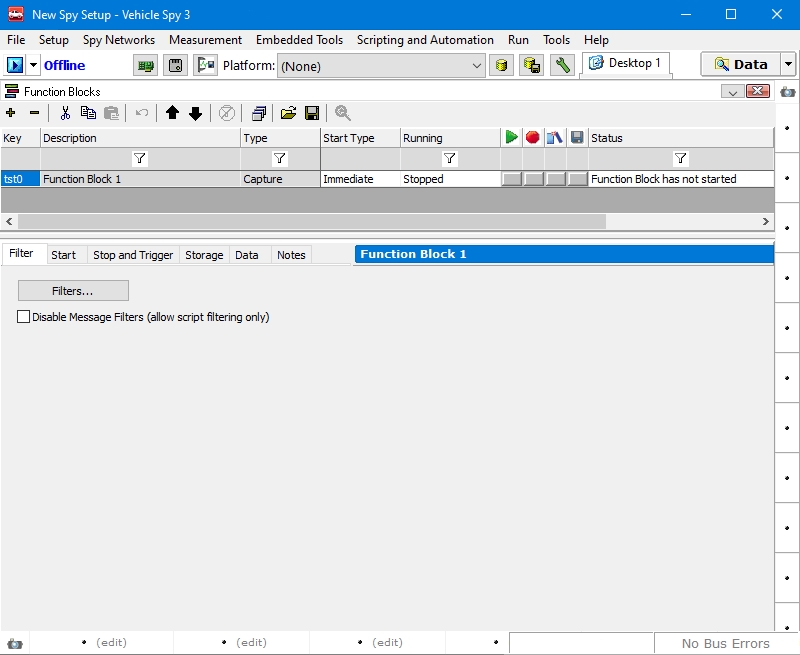This screenshot has height=655, width=800.
Task: Click the cut scissors icon
Action: coord(65,113)
